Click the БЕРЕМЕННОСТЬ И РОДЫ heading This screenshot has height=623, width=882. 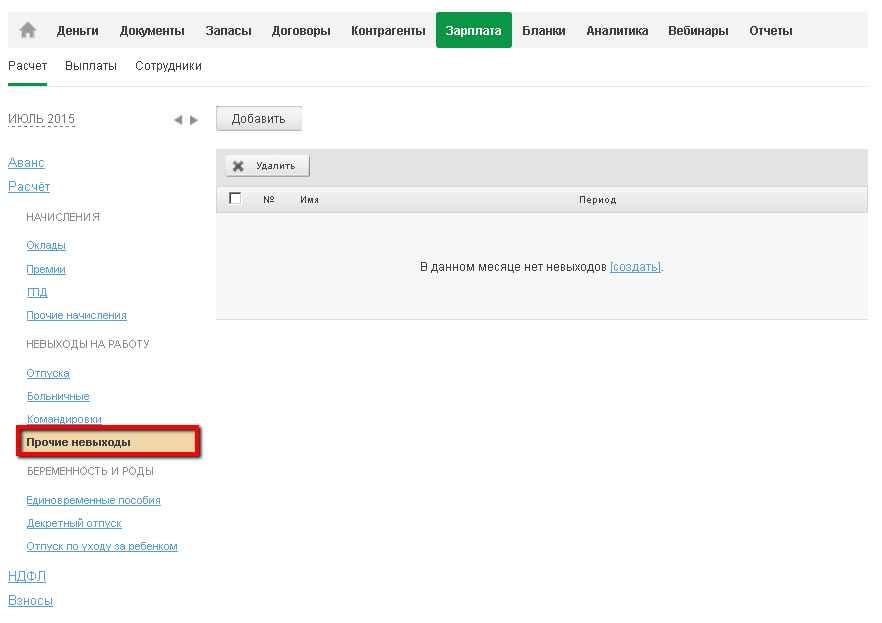(x=91, y=471)
